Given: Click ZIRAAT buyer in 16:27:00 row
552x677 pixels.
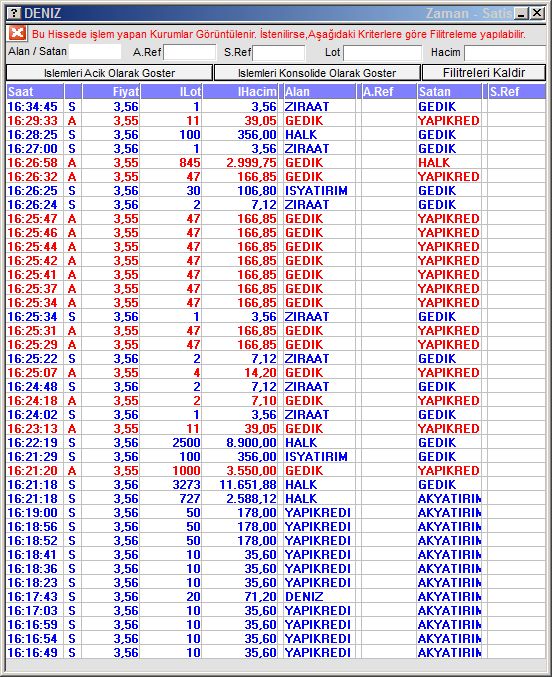Looking at the screenshot, I should [x=307, y=149].
